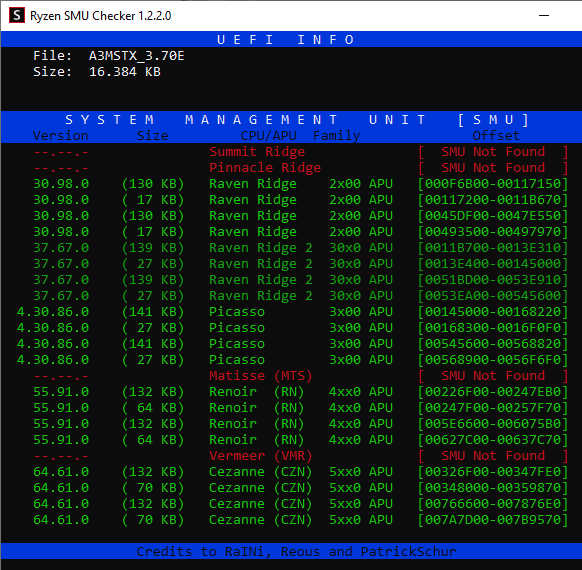
Task: Click the window title Ryzen SMU Checker 1.2.2.0
Action: click(101, 16)
